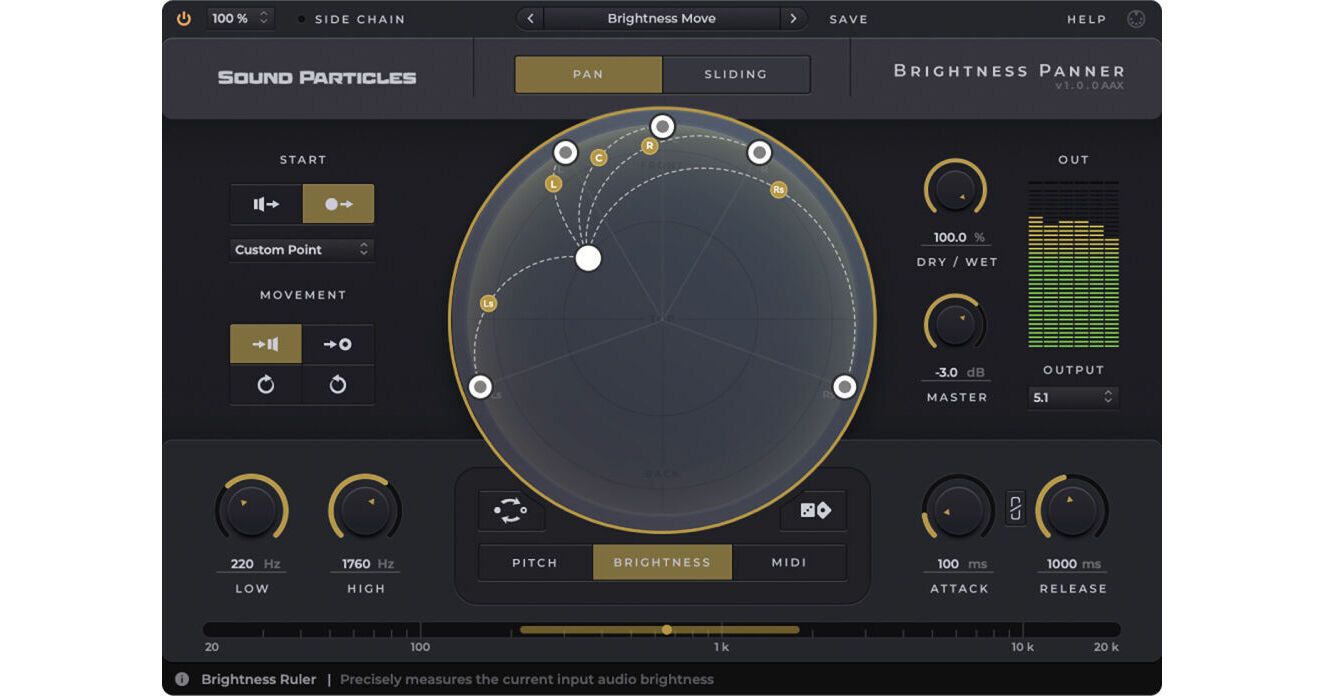
Task: Click the next preset arrow beside Brightness Move
Action: click(793, 18)
